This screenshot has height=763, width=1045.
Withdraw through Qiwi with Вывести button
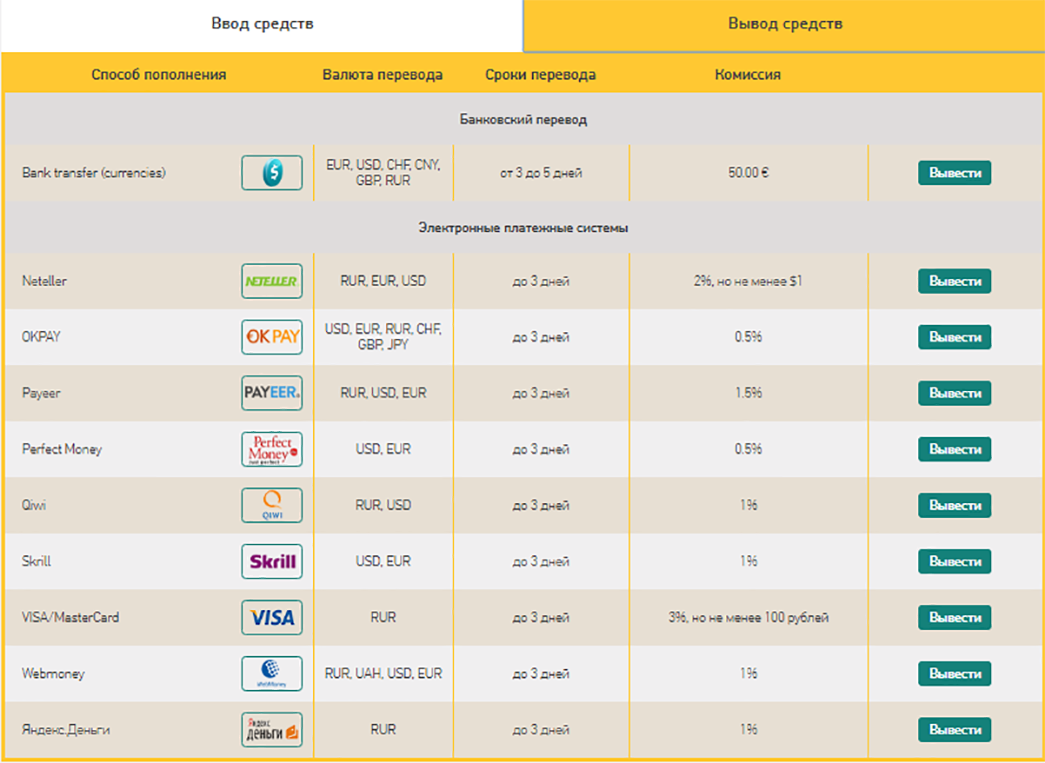tap(954, 505)
